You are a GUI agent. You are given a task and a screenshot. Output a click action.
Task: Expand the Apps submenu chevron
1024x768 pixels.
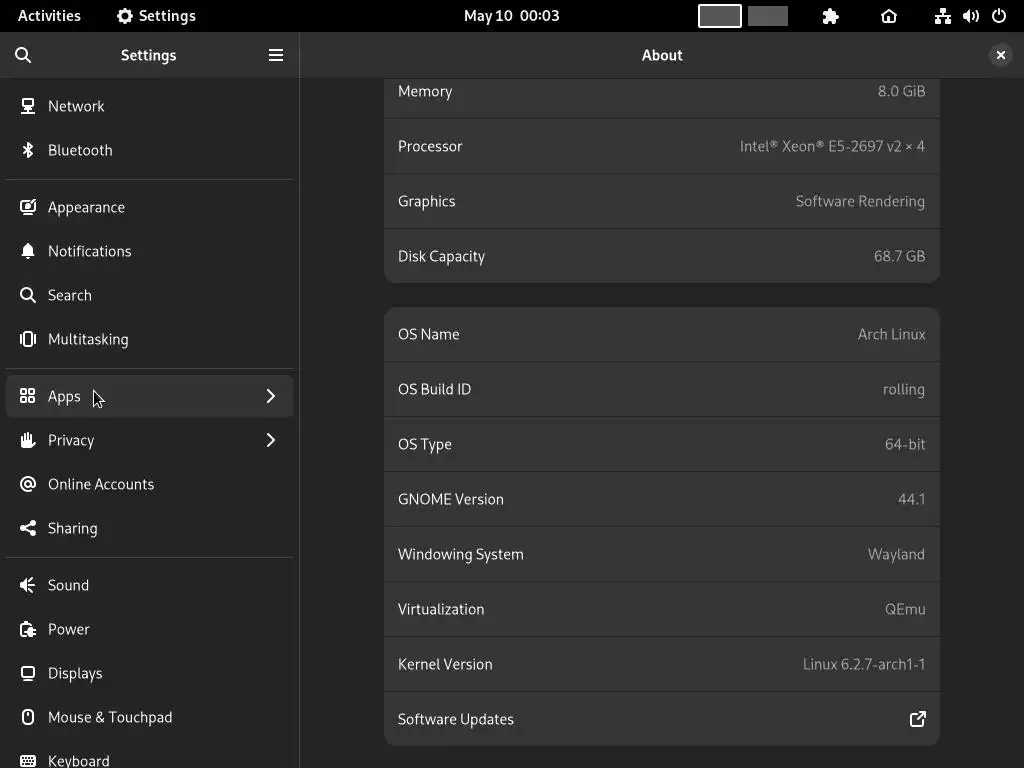click(x=270, y=396)
